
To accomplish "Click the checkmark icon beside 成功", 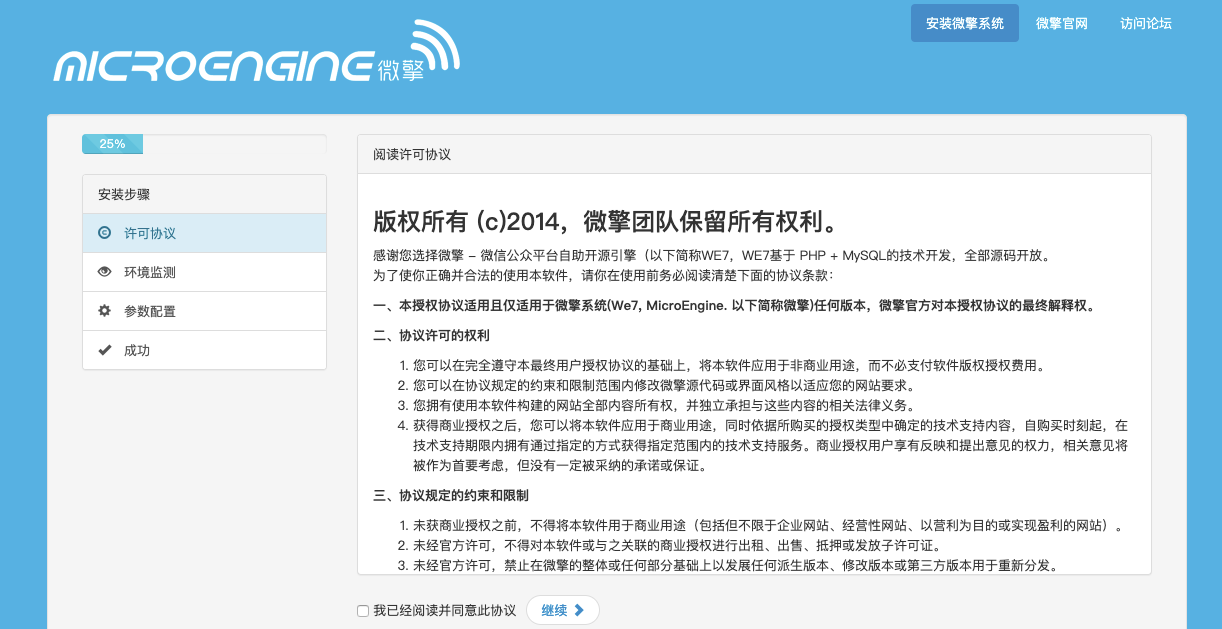I will [x=104, y=350].
